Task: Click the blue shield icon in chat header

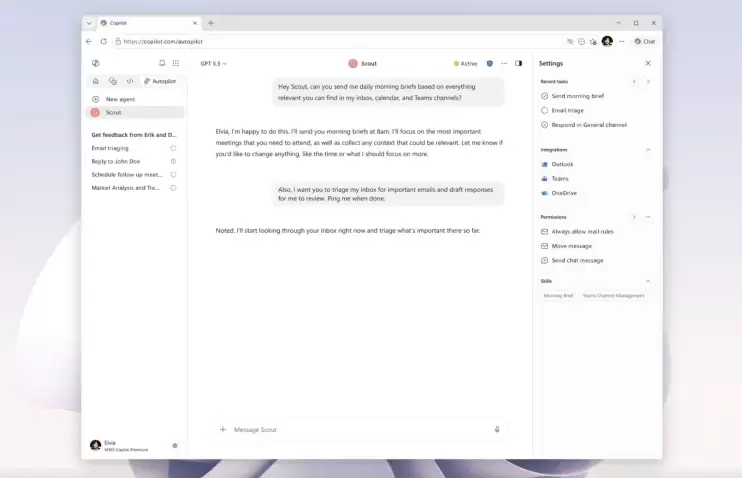Action: pyautogui.click(x=490, y=63)
